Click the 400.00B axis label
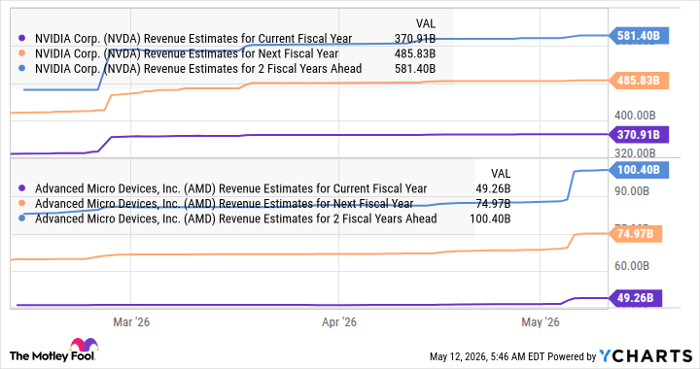This screenshot has height=369, width=700. [x=635, y=116]
